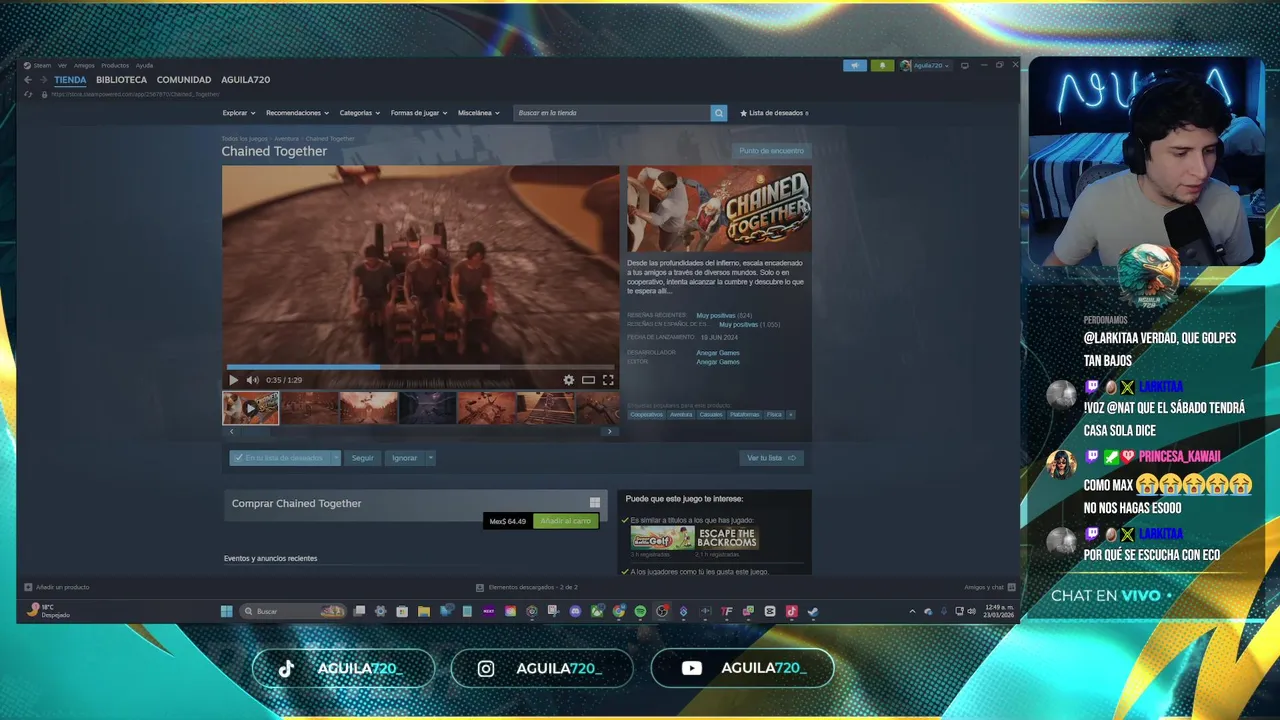The width and height of the screenshot is (1280, 720).
Task: Go forward with the Steam forward arrow
Action: point(43,80)
